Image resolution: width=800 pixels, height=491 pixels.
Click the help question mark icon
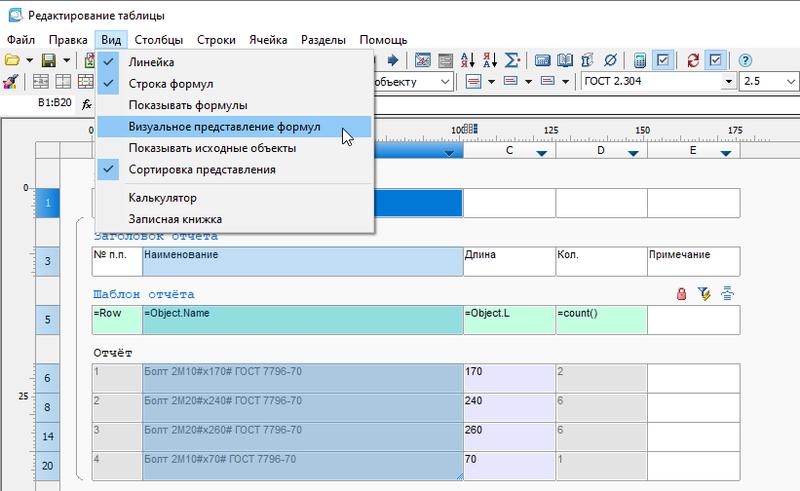(x=745, y=60)
